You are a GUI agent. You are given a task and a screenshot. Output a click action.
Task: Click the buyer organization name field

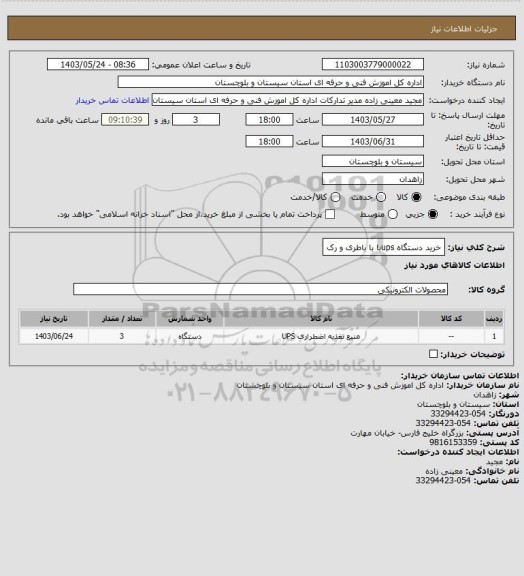[270, 82]
